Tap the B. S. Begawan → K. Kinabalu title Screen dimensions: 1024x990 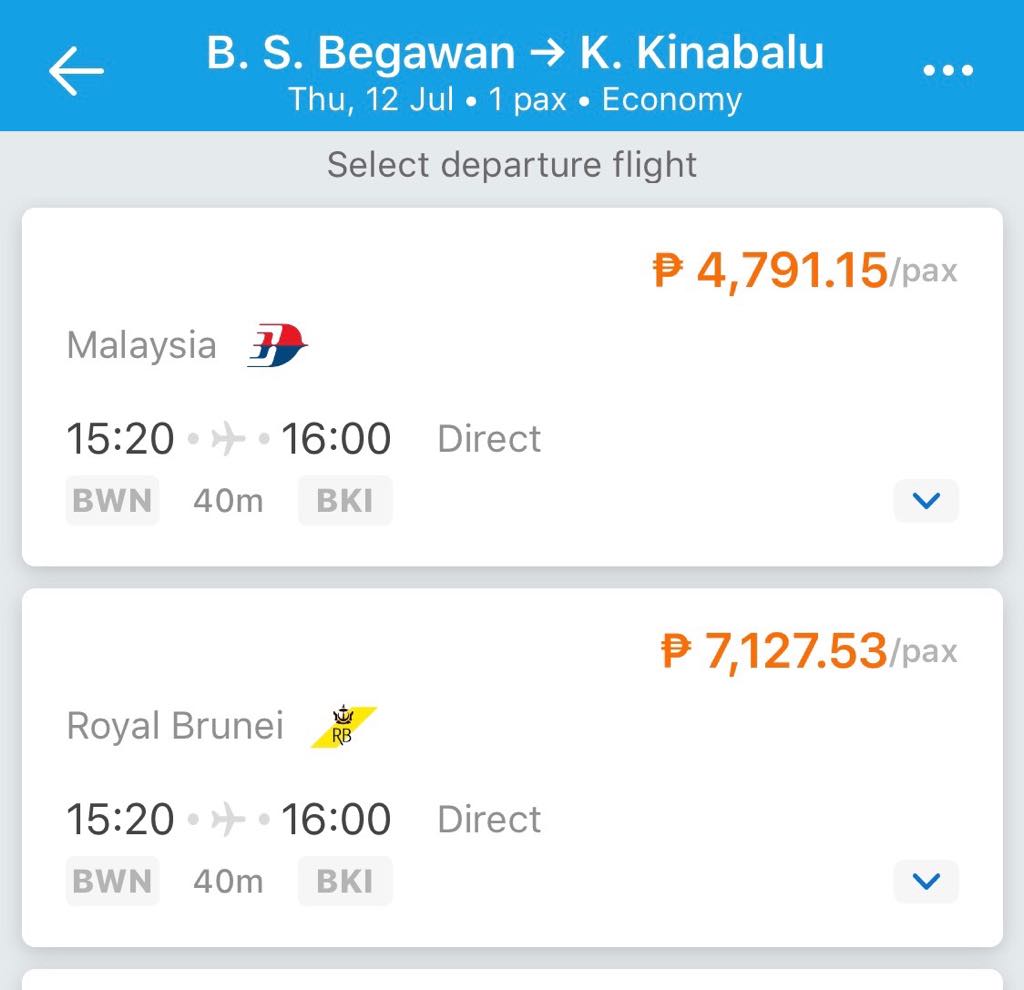click(x=515, y=52)
